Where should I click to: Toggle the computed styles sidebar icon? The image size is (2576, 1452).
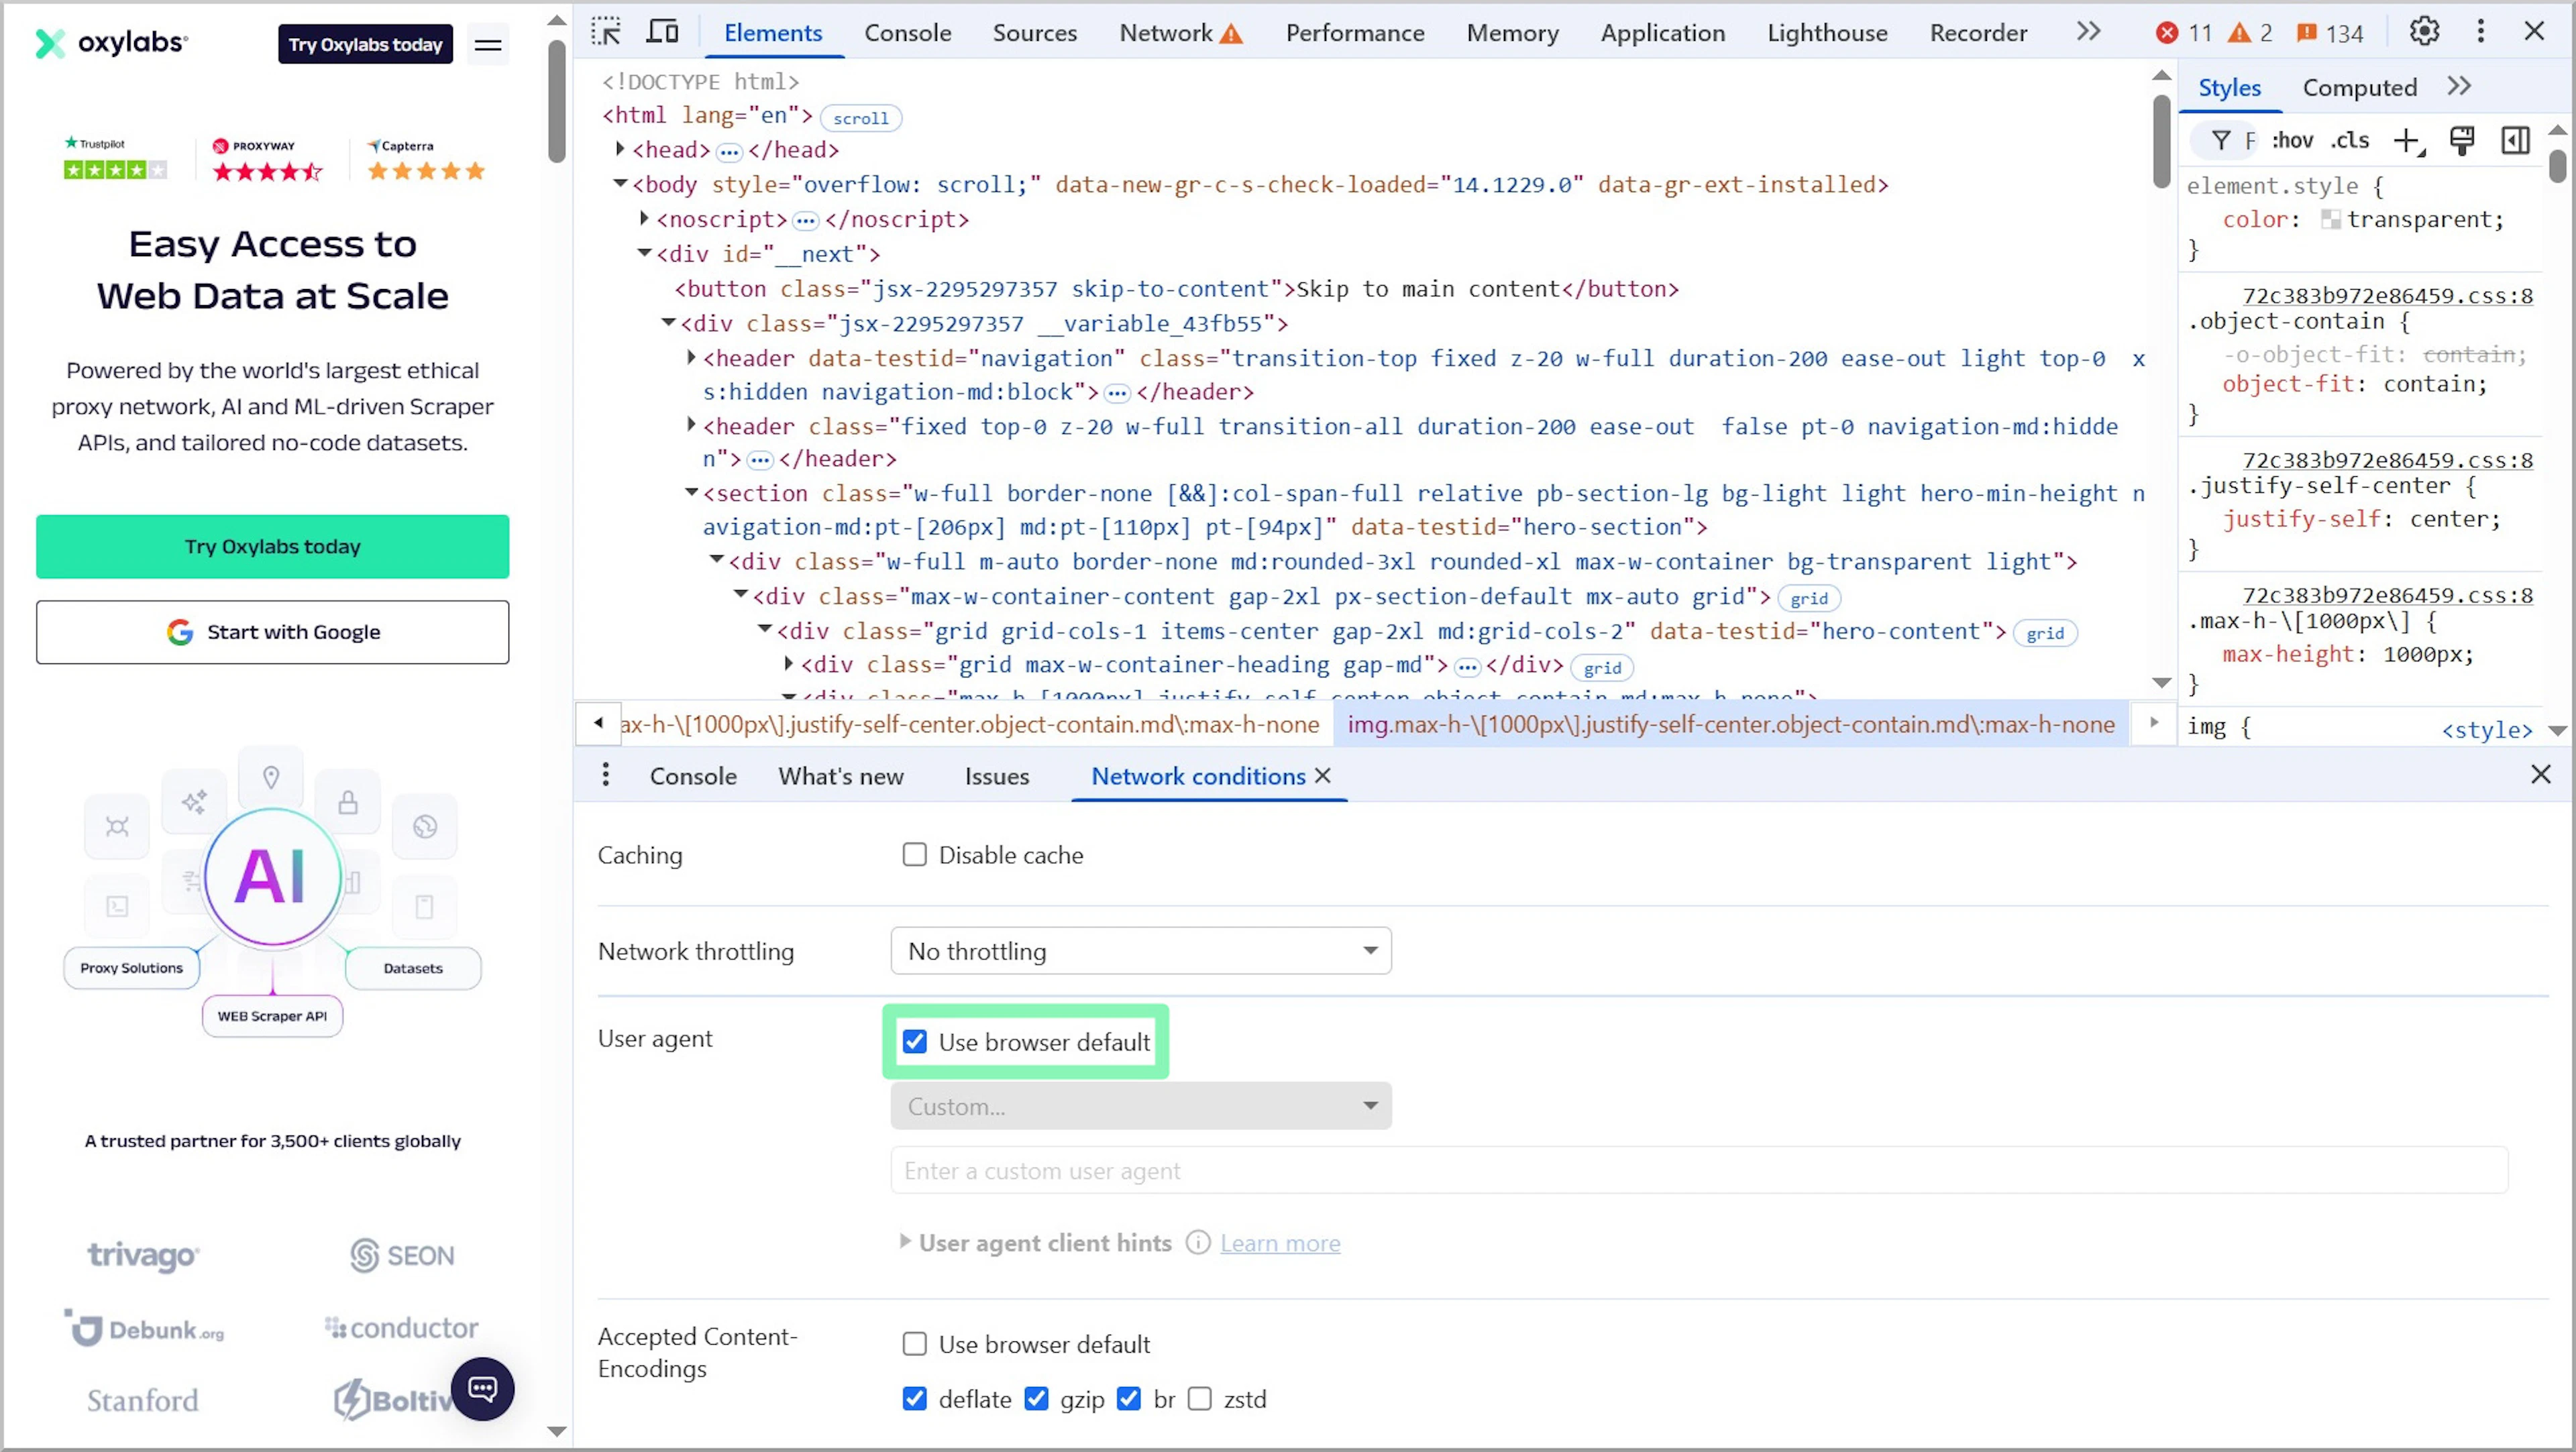pyautogui.click(x=2515, y=141)
